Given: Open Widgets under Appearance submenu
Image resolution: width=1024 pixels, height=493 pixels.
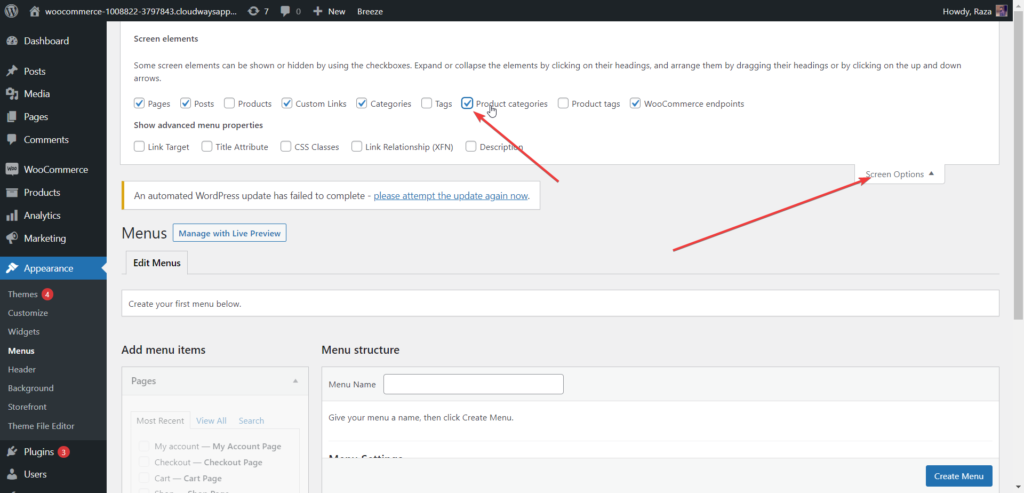Looking at the screenshot, I should click(23, 332).
